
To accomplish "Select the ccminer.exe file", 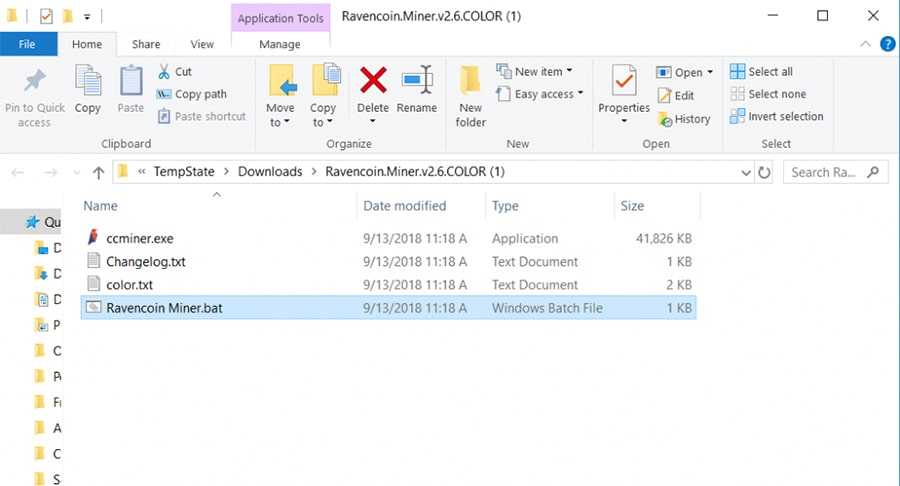I will click(139, 239).
